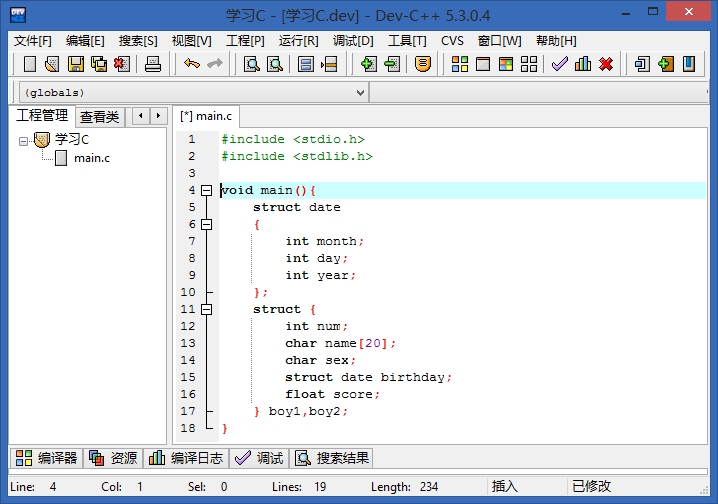Viewport: 718px width, 504px height.
Task: Click the Replace magnifier icon
Action: [275, 64]
